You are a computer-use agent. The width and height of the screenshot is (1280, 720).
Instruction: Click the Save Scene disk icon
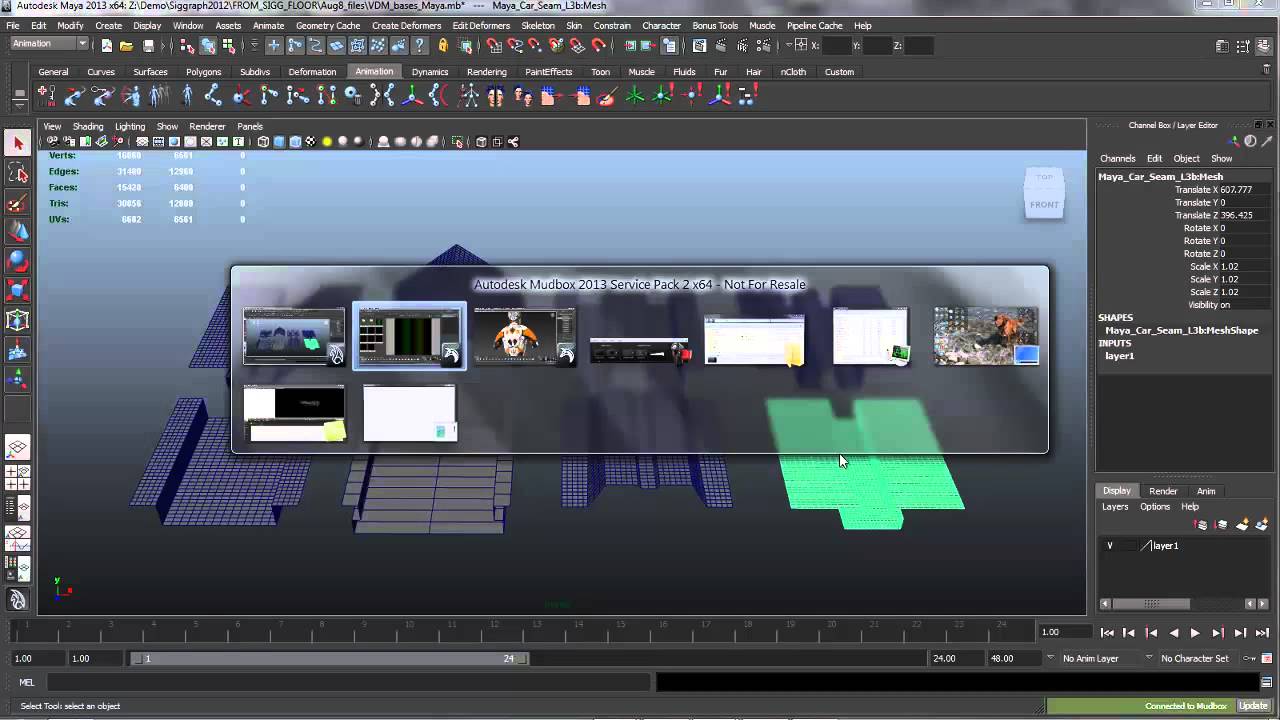(x=148, y=45)
